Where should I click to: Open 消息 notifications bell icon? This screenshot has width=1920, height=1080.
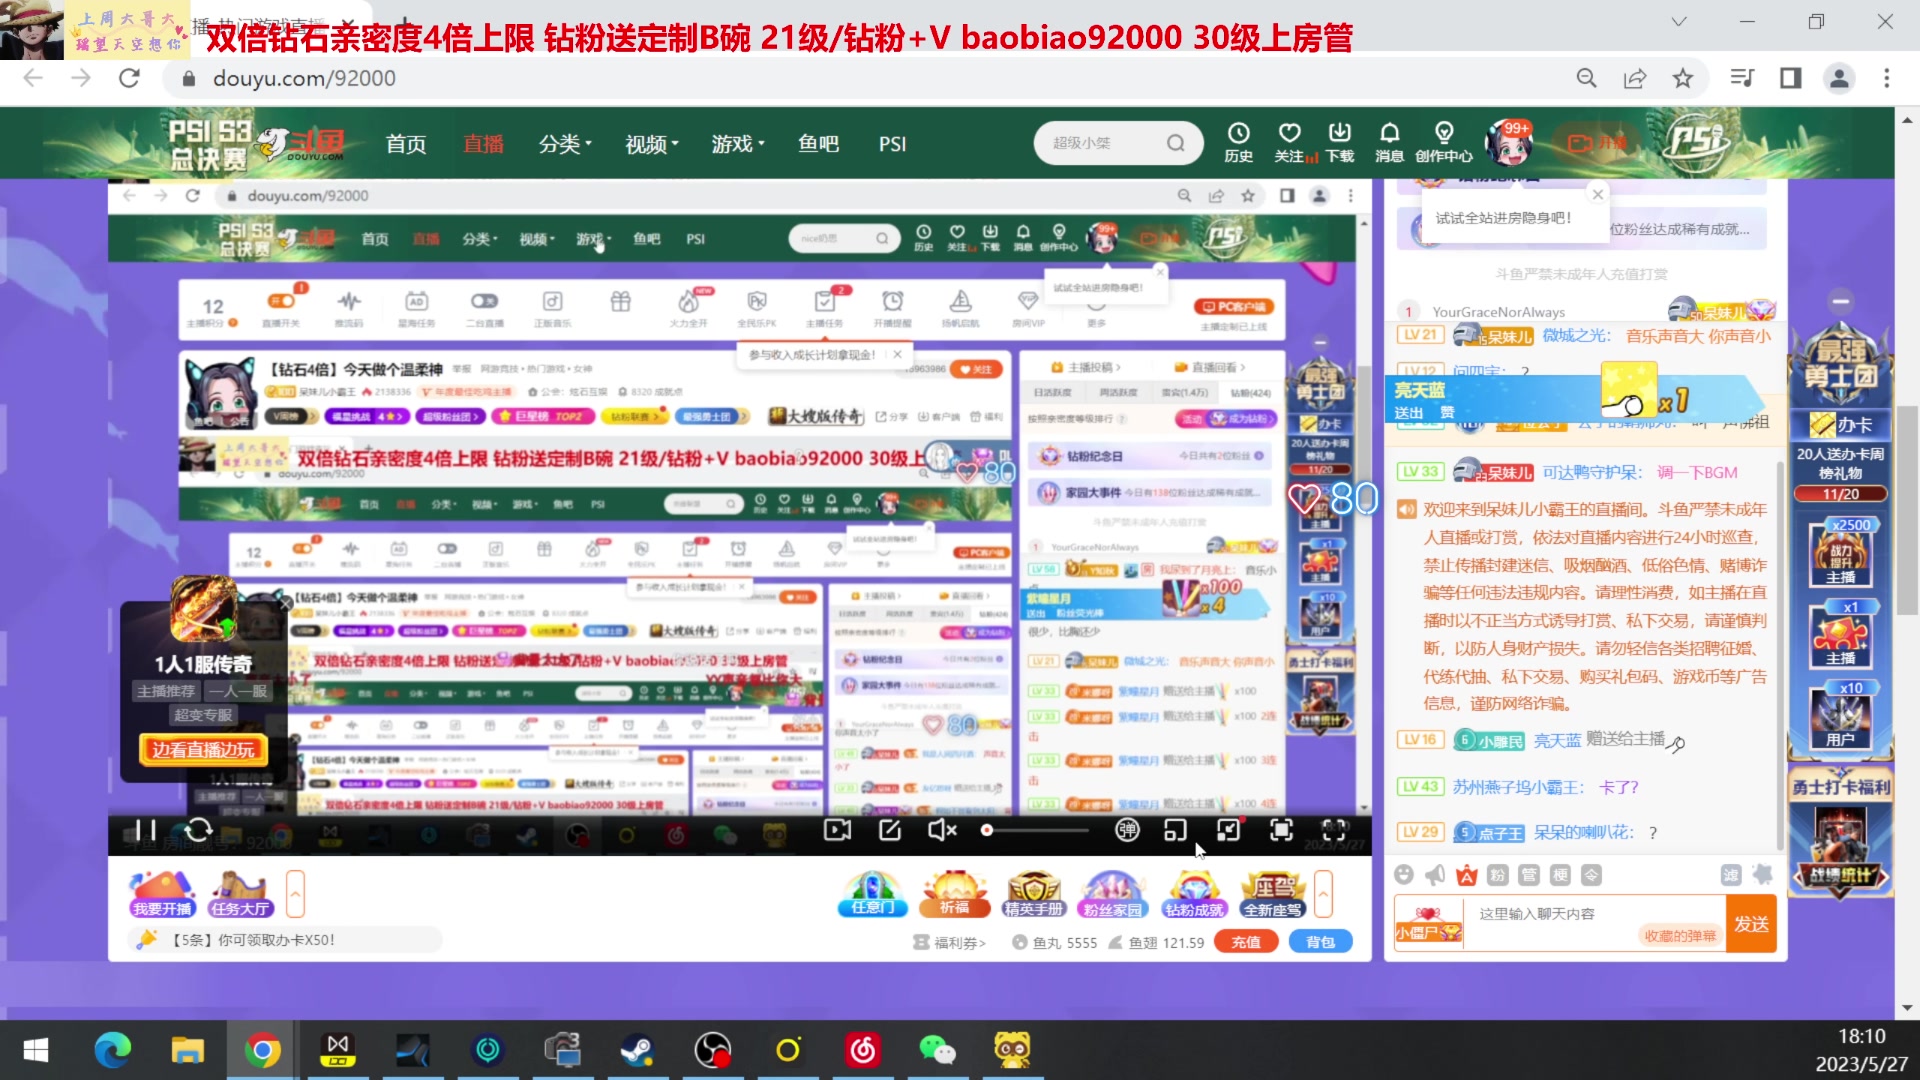point(1389,142)
